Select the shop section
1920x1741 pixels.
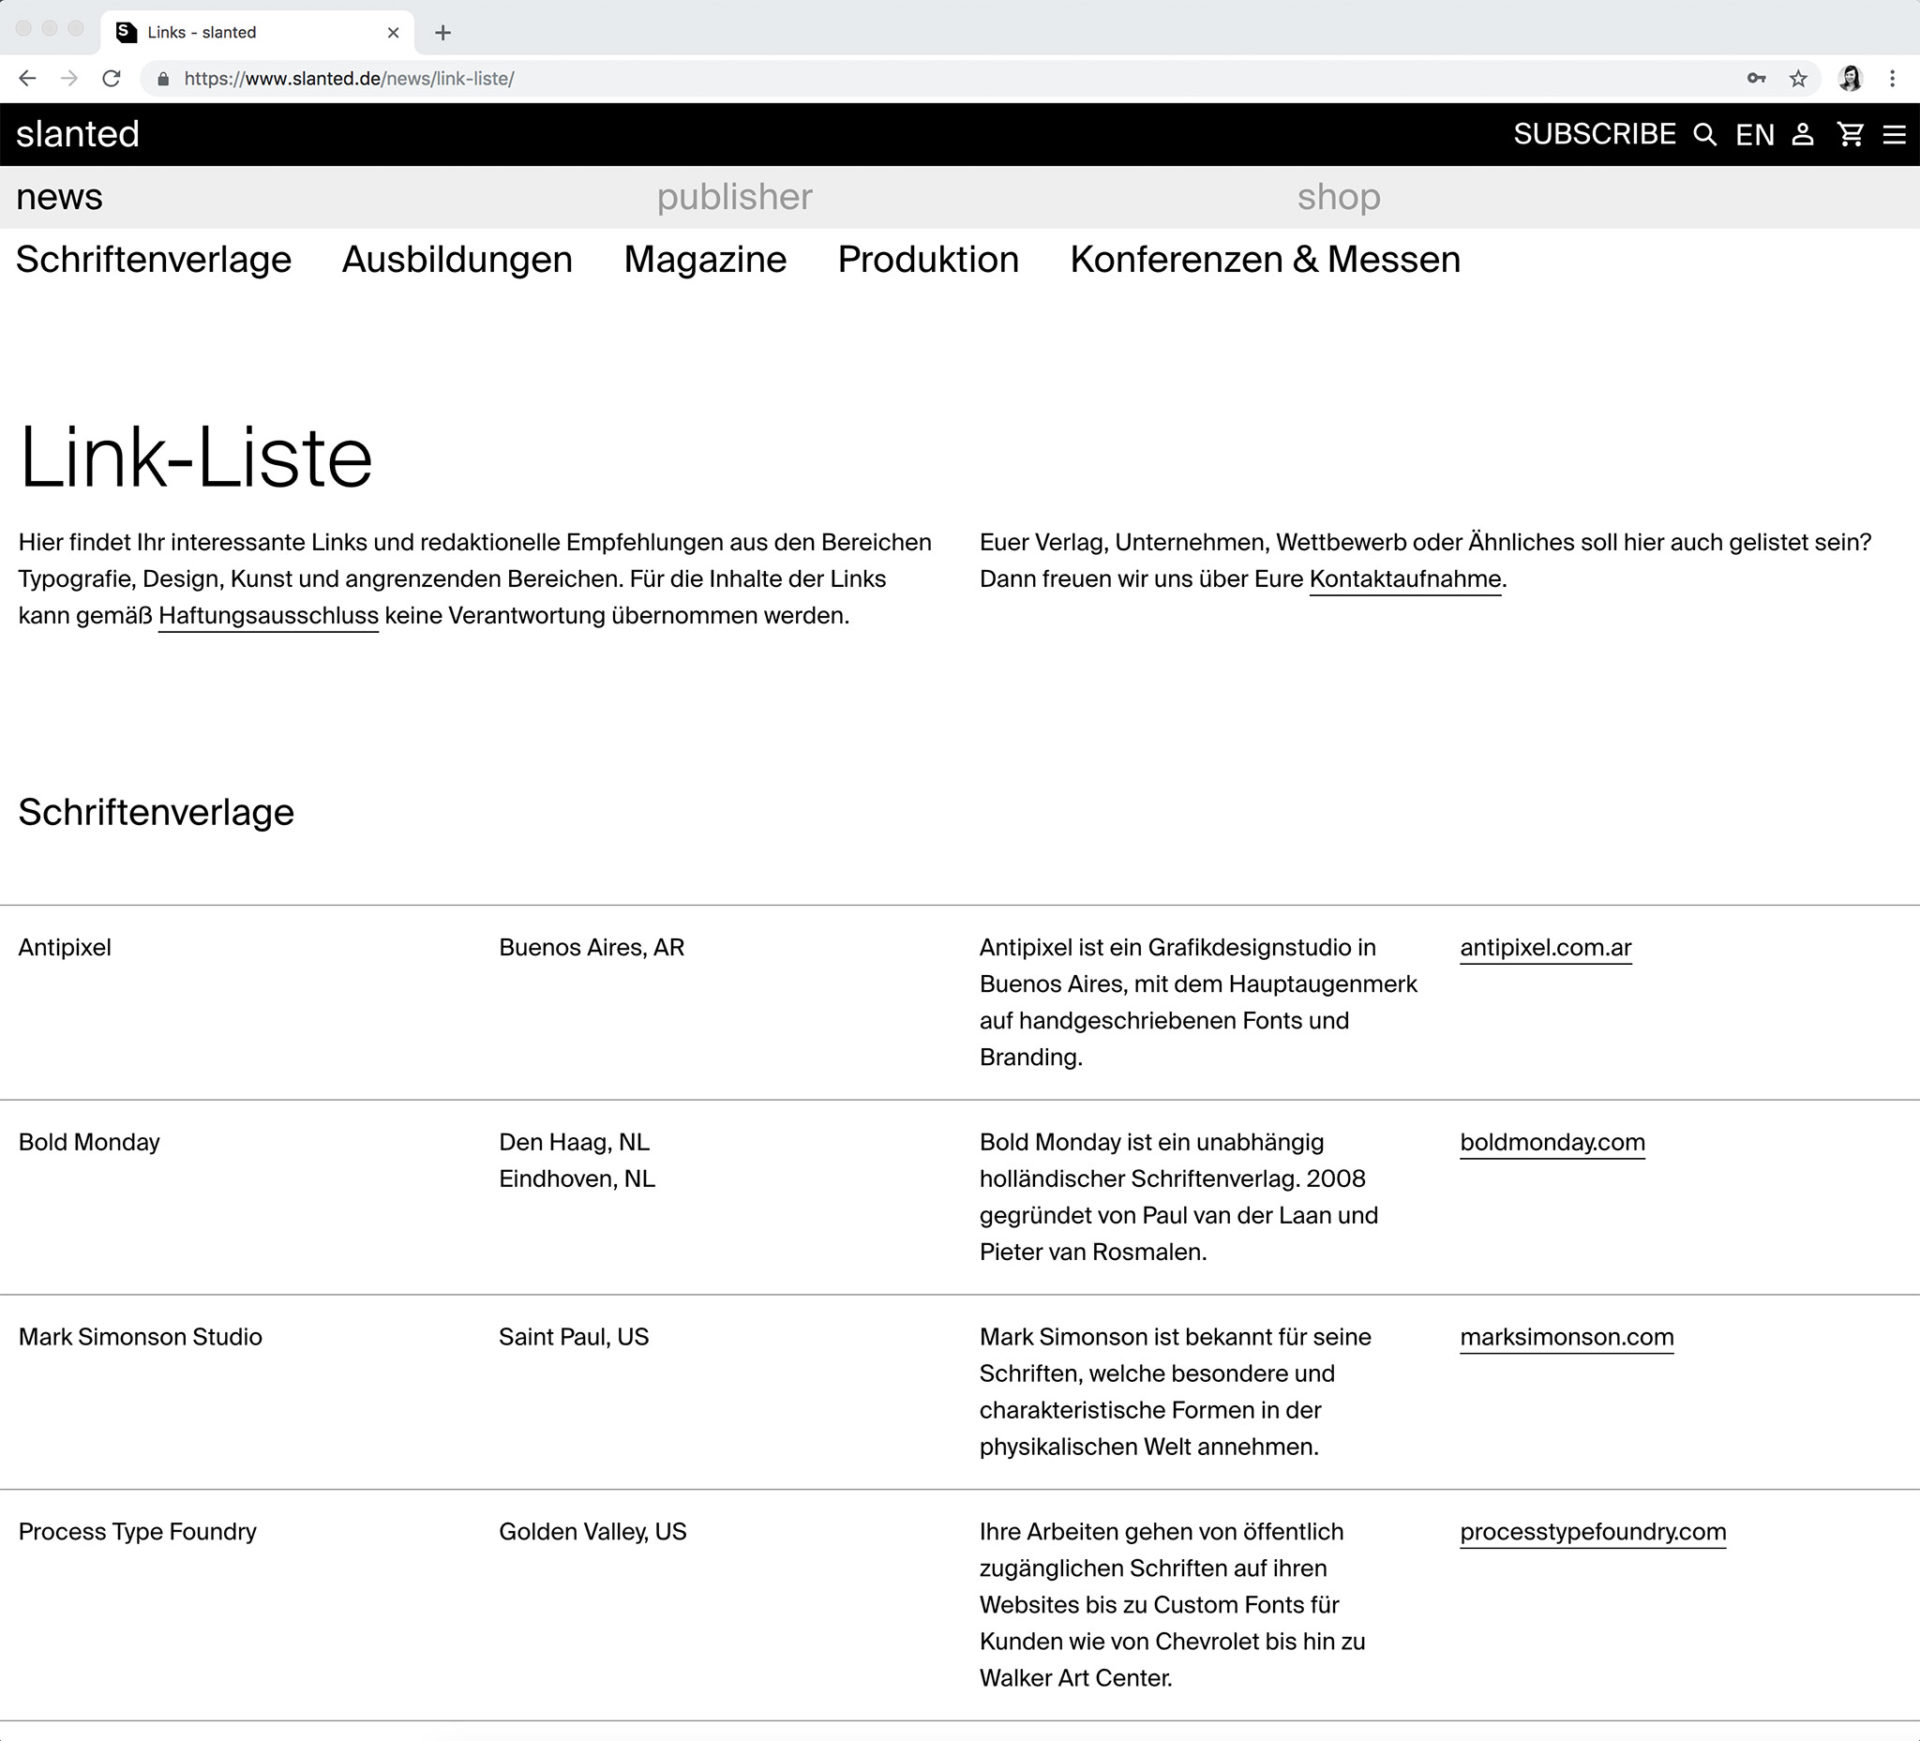(x=1339, y=197)
